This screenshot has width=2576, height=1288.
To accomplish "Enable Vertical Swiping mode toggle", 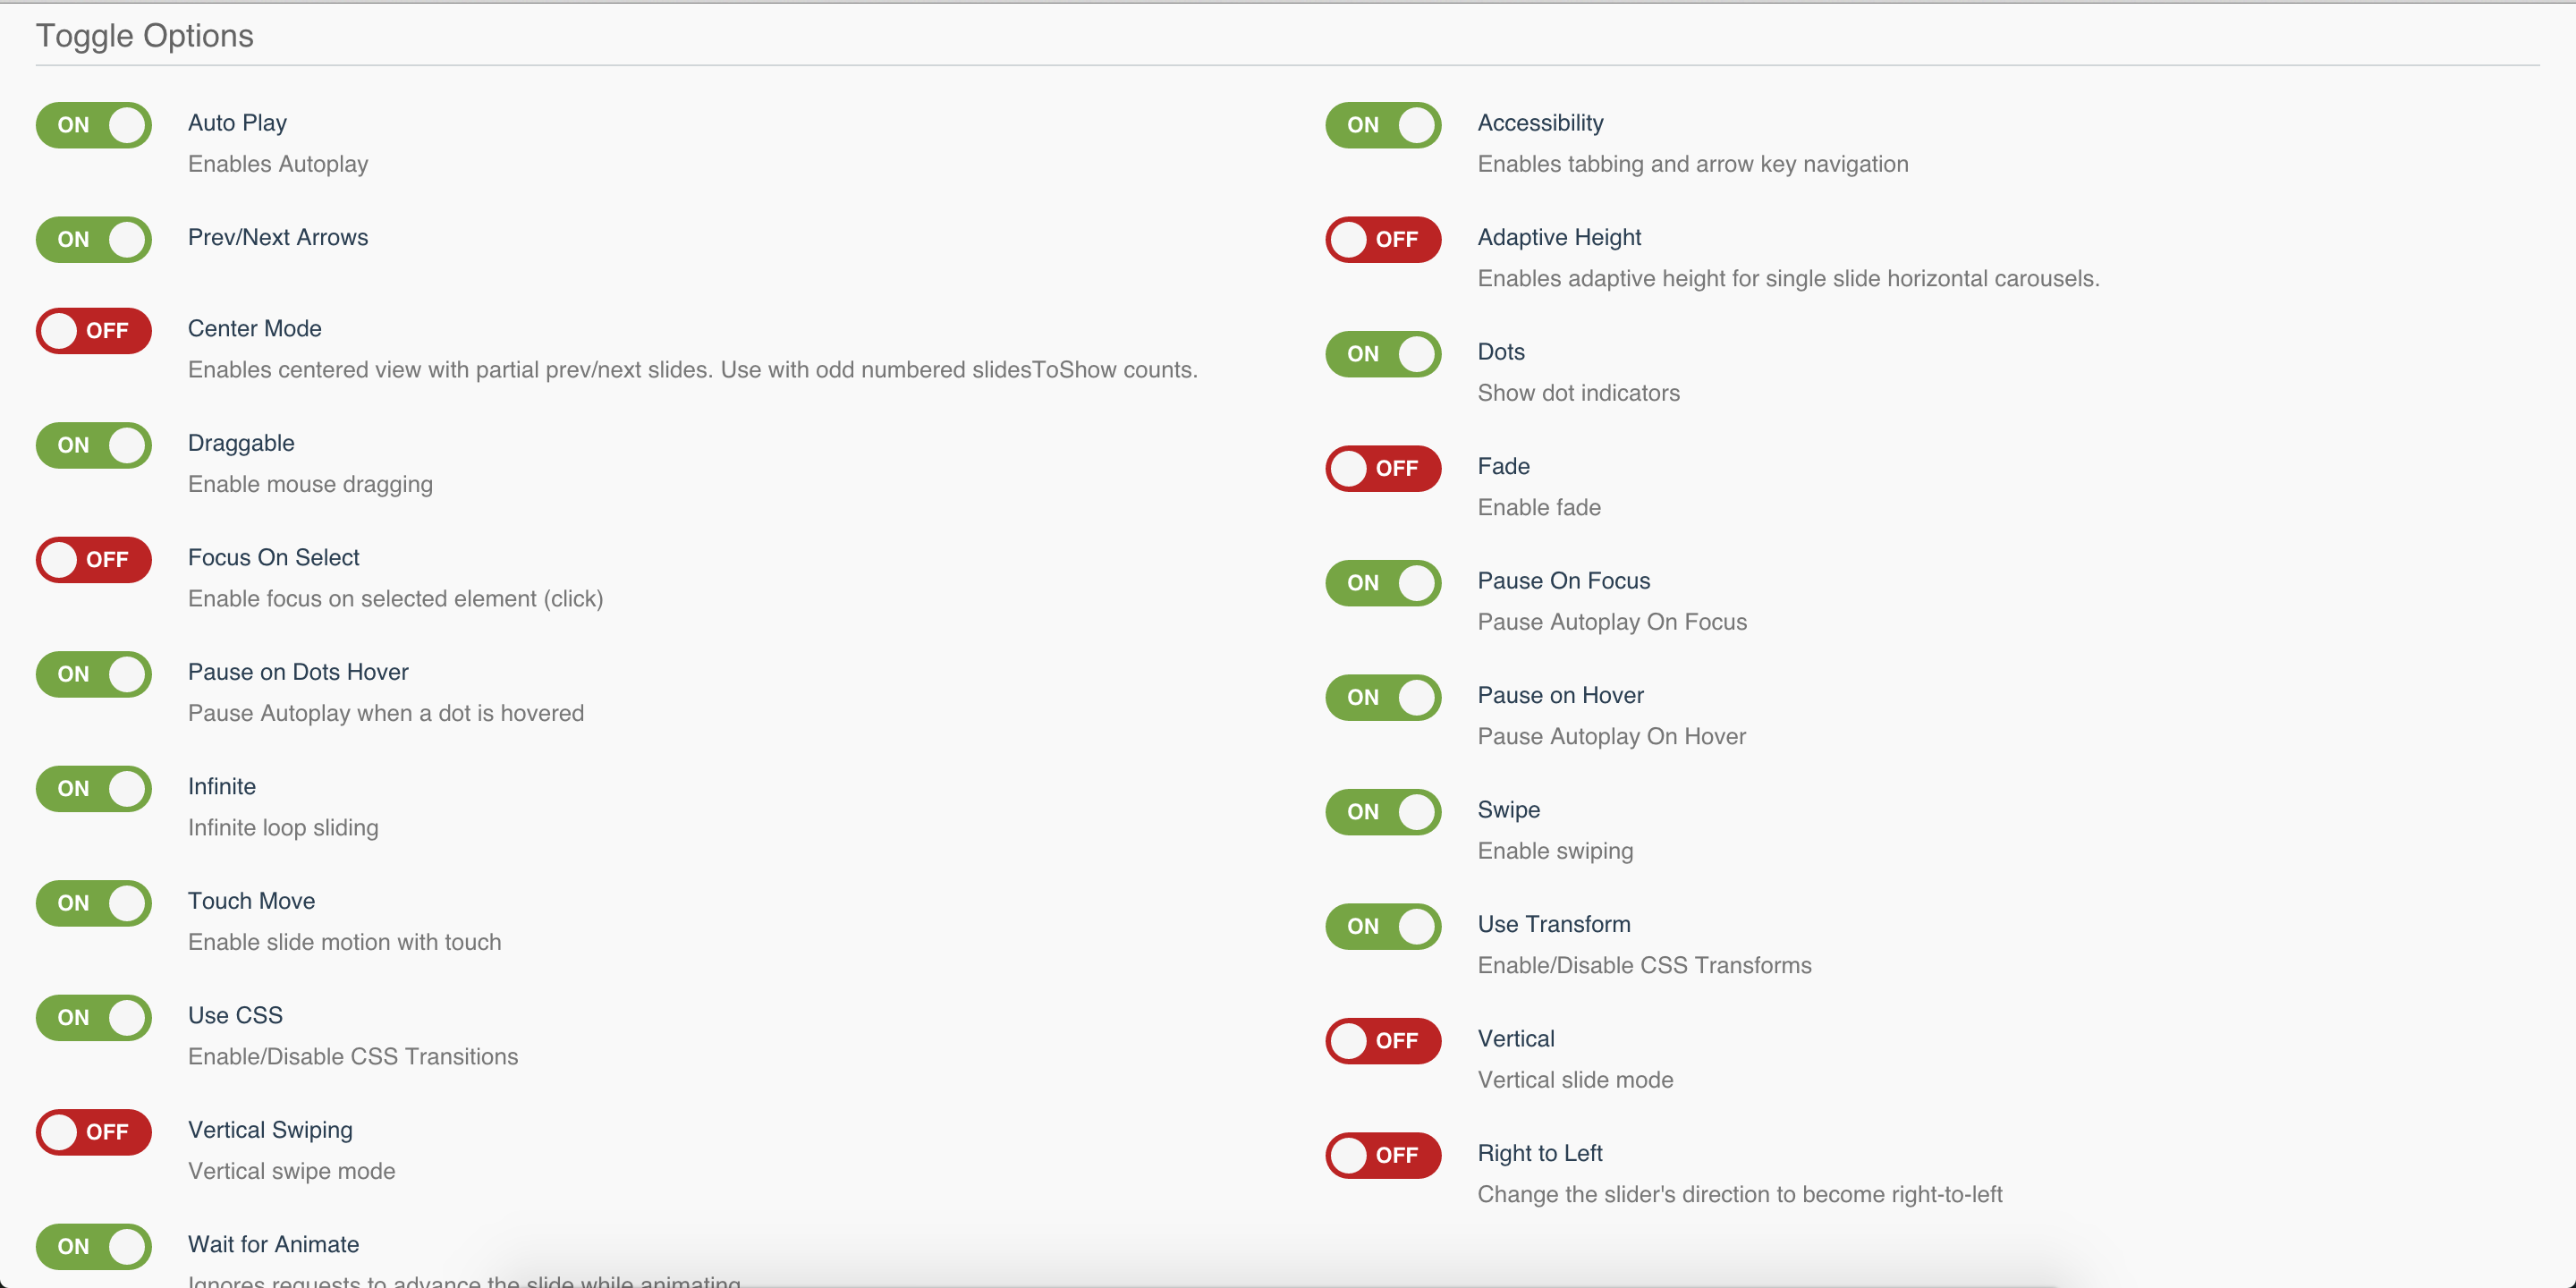I will point(93,1132).
